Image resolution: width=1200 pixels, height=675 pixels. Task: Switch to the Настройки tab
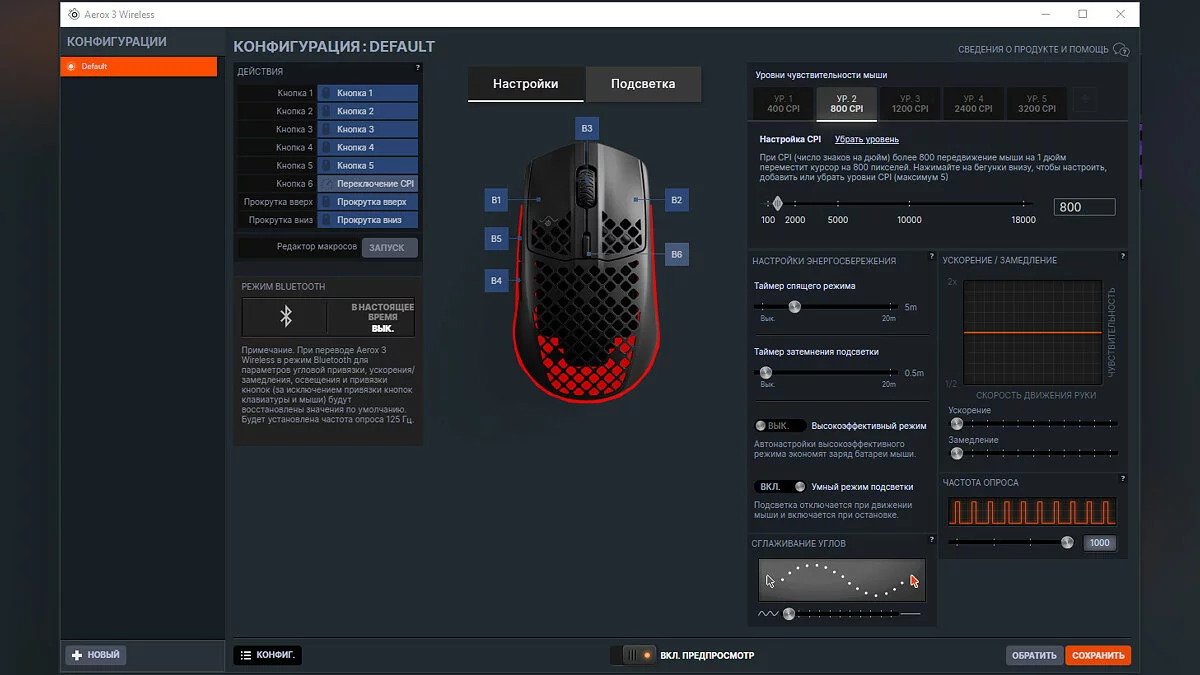pyautogui.click(x=526, y=84)
